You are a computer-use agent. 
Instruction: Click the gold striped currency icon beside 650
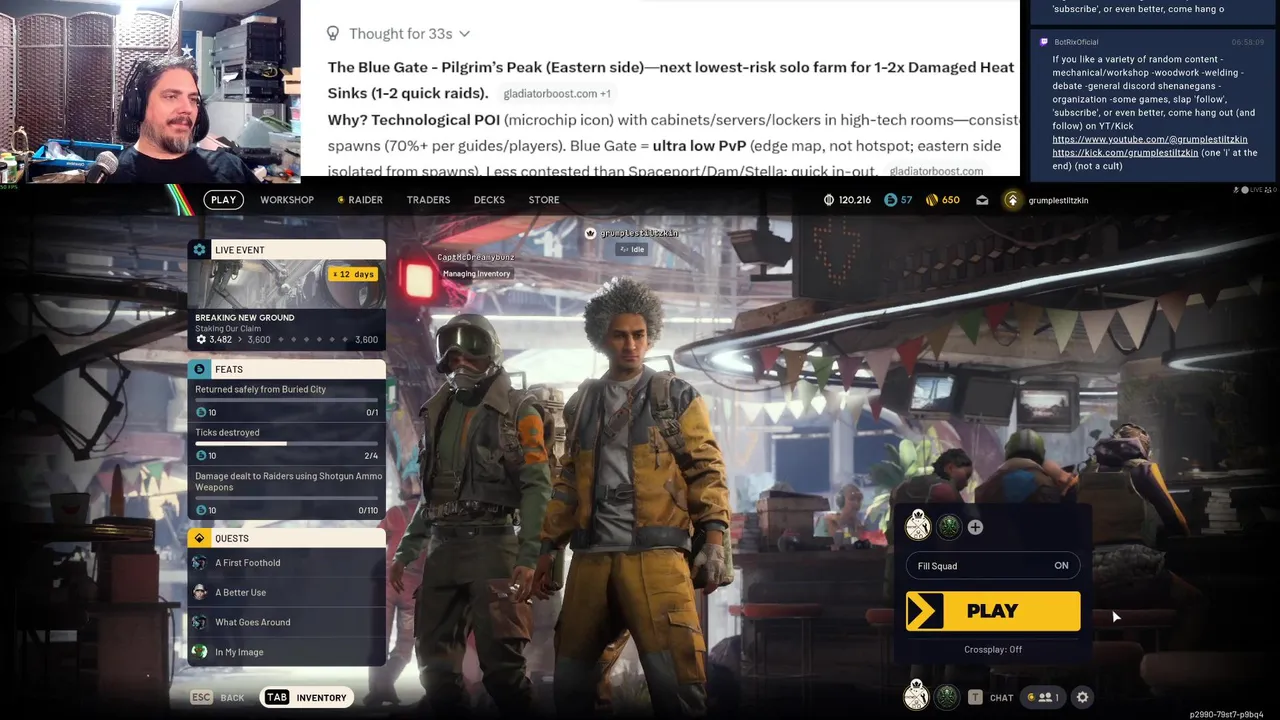[x=933, y=200]
